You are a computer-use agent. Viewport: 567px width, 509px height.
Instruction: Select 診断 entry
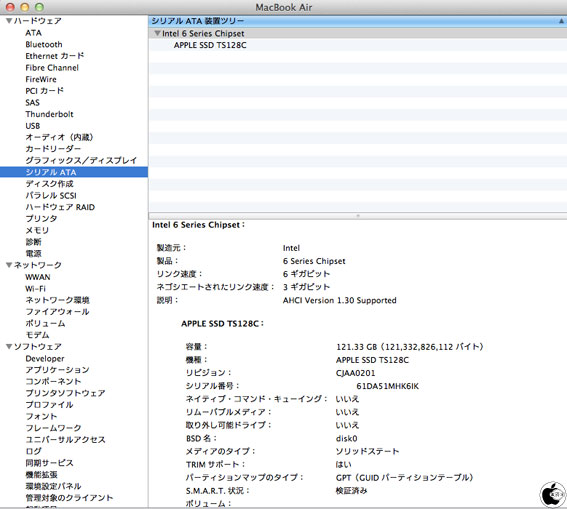click(33, 242)
